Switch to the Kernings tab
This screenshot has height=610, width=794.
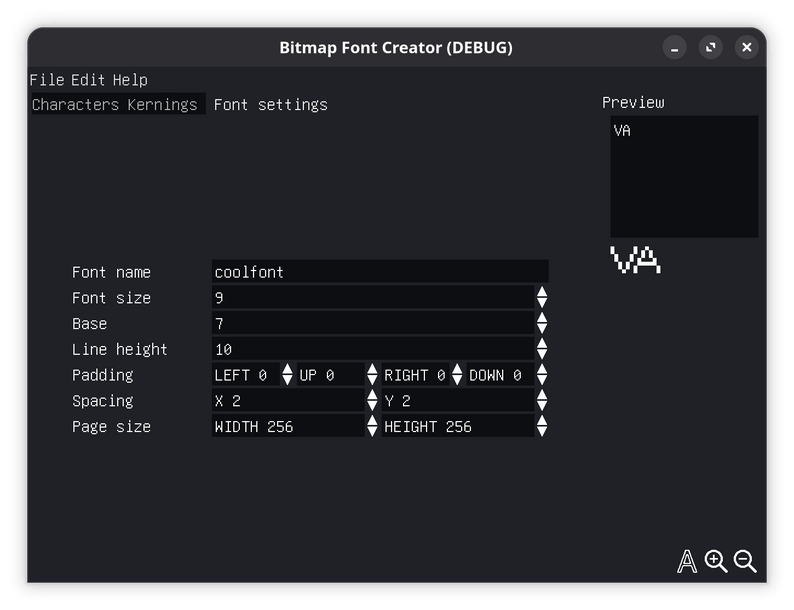(162, 104)
